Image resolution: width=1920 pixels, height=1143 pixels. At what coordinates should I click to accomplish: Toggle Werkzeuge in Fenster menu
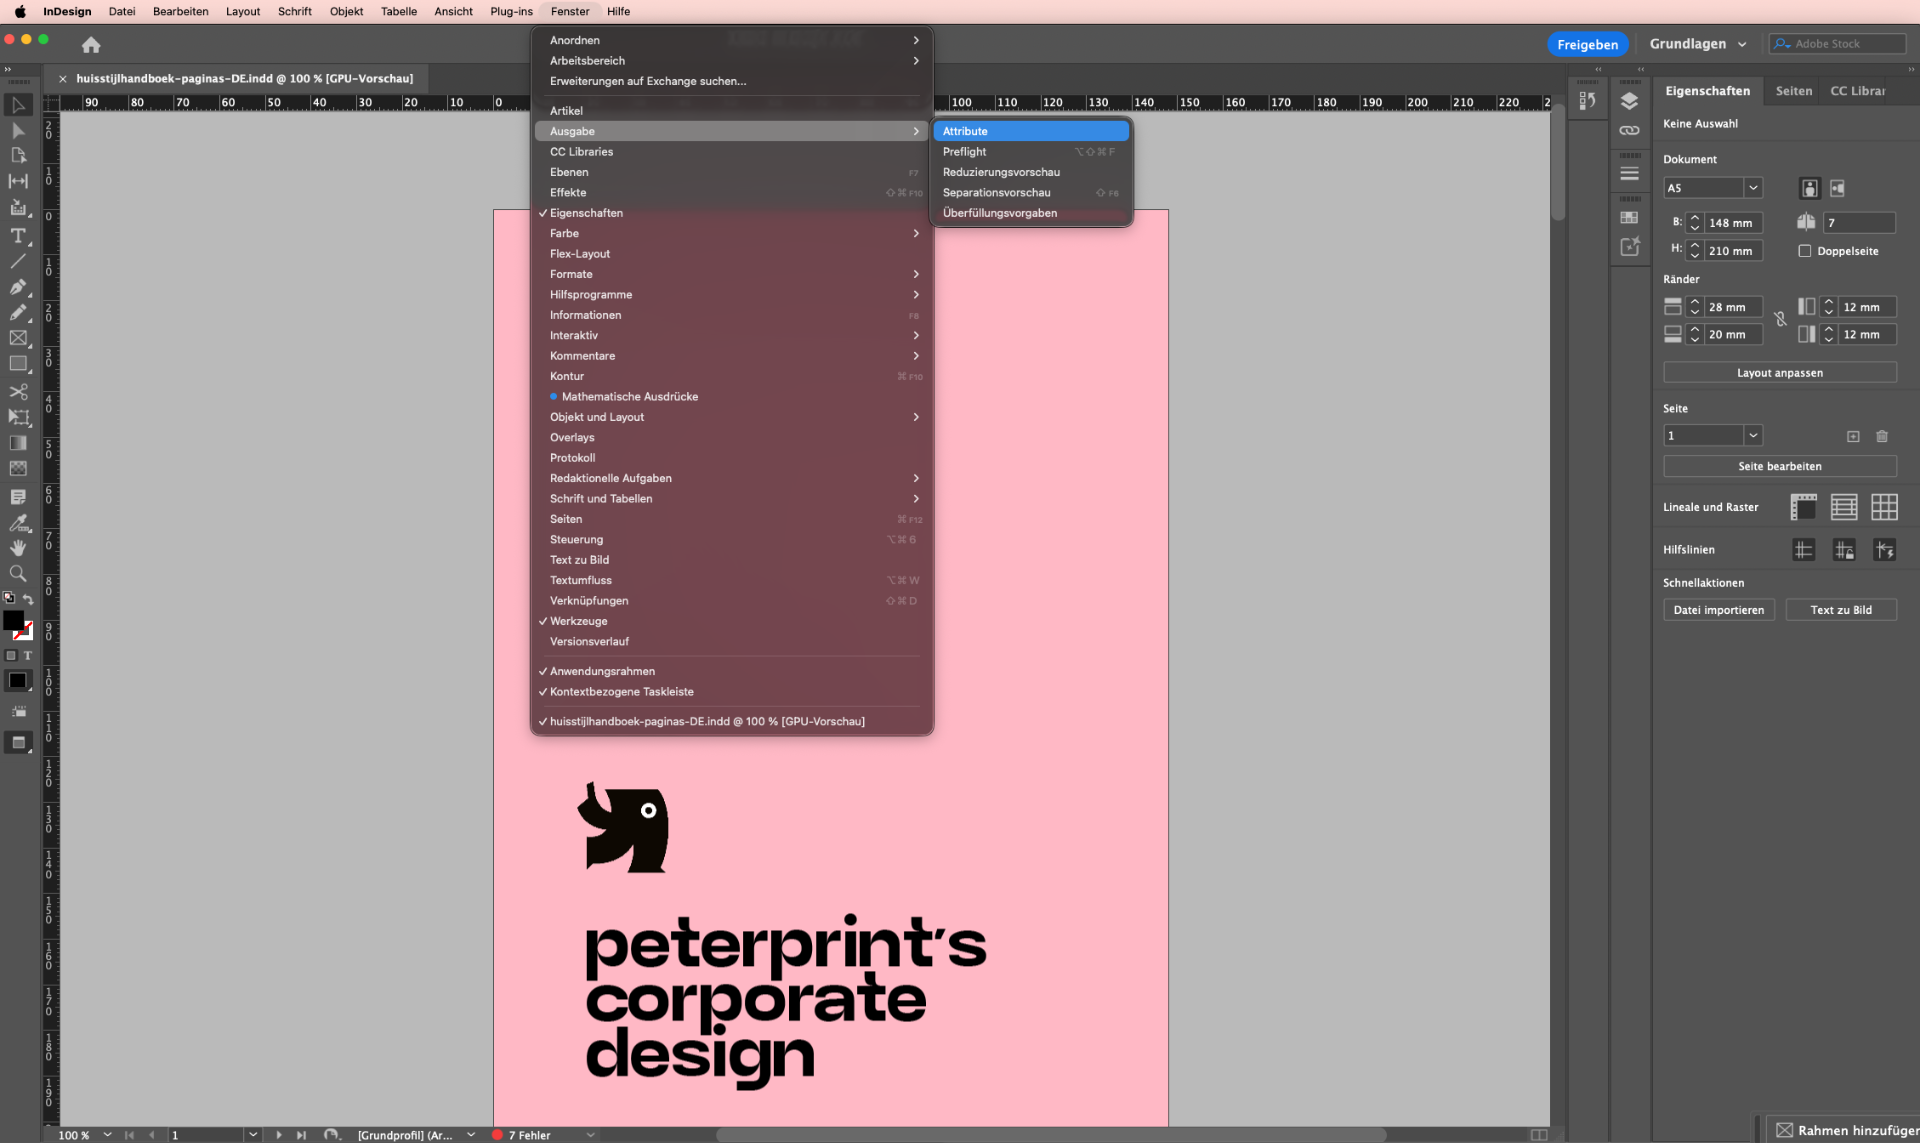(732, 621)
